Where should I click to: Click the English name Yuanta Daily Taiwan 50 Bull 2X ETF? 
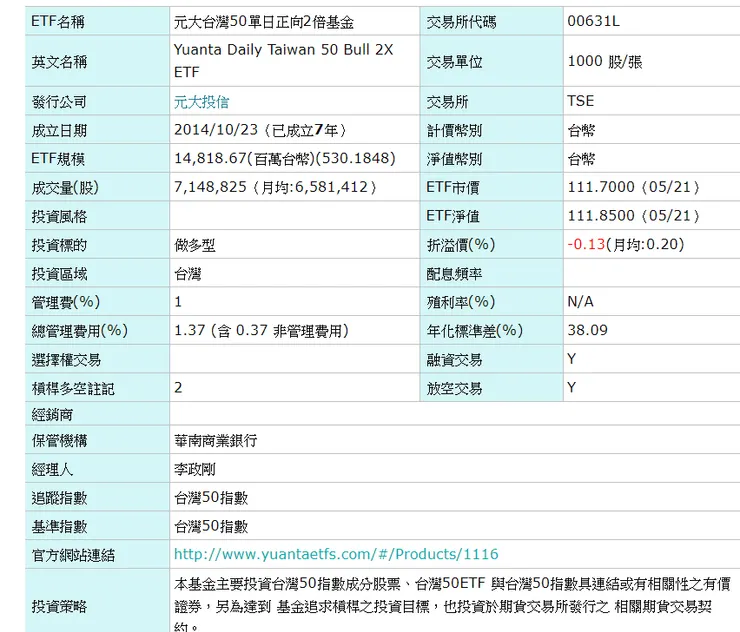click(x=283, y=61)
